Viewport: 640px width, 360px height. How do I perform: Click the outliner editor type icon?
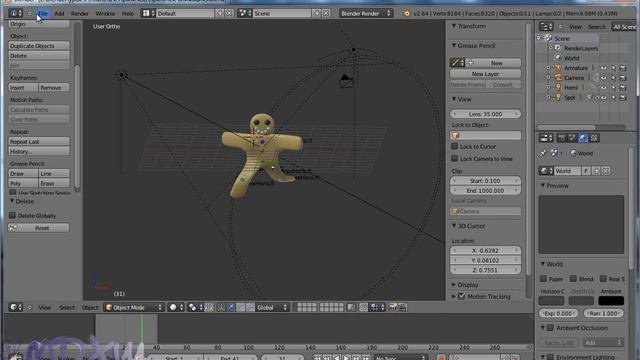click(546, 27)
